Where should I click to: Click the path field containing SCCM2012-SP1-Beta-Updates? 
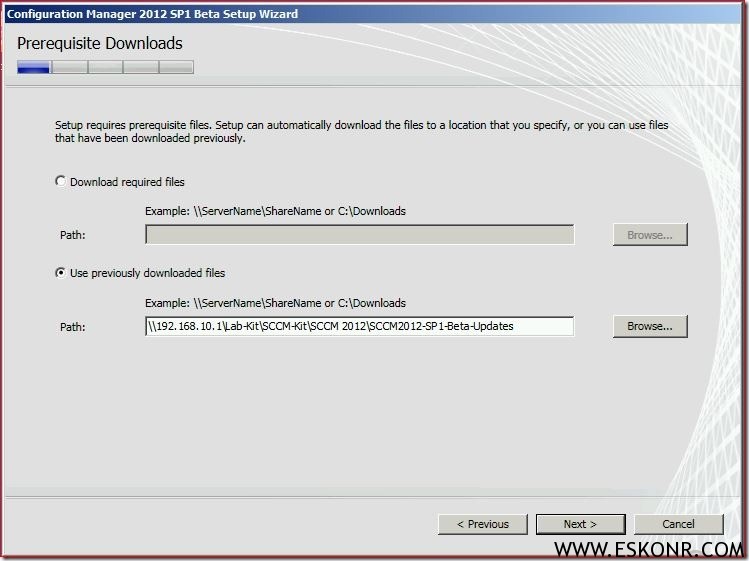(360, 326)
